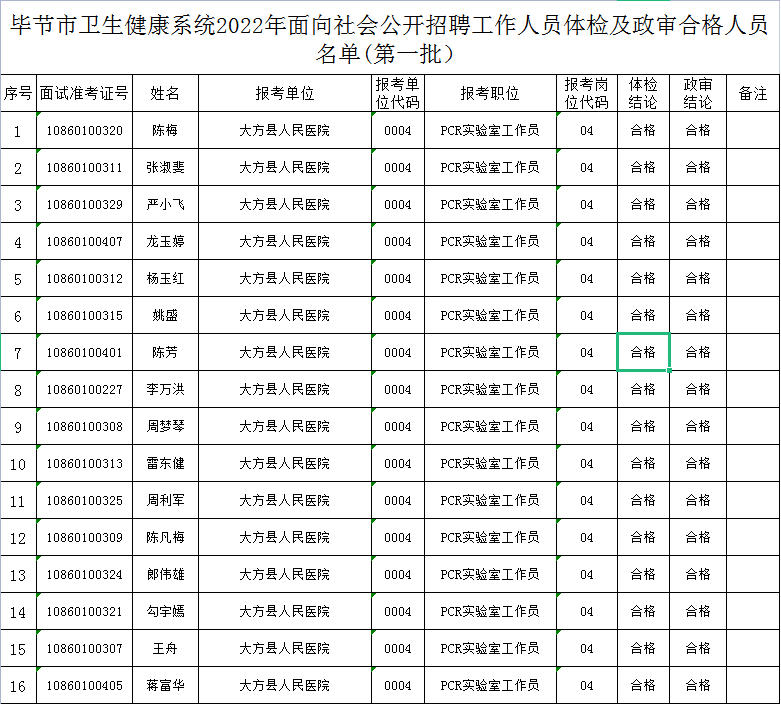Select the name cell 郎伟雄
Image resolution: width=781 pixels, height=705 pixels.
[165, 574]
